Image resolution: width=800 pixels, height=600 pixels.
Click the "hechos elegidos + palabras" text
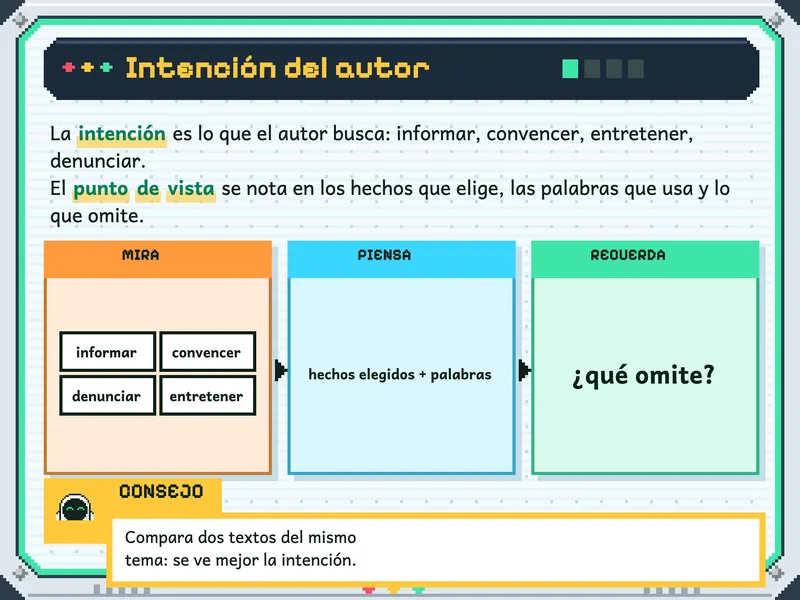coord(400,374)
